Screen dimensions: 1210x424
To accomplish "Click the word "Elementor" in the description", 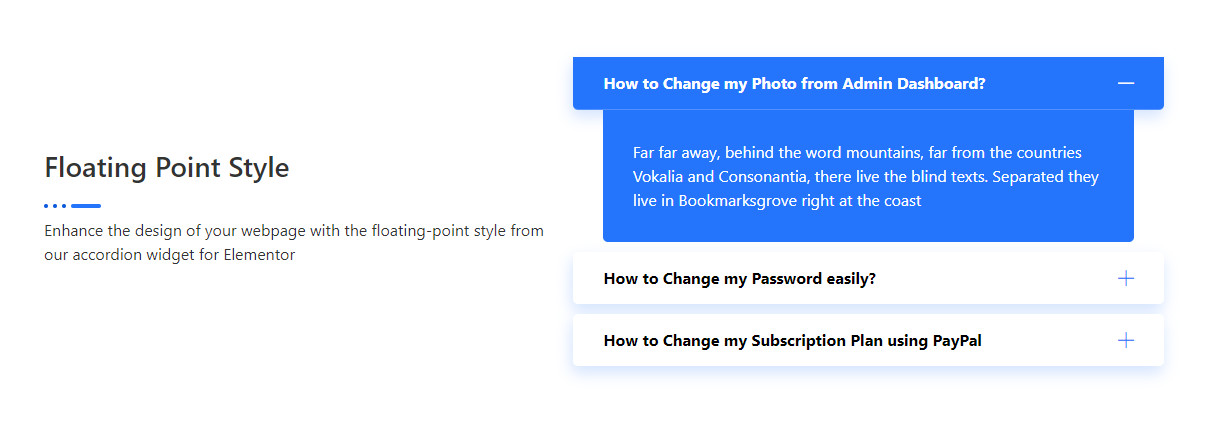I will pyautogui.click(x=259, y=255).
